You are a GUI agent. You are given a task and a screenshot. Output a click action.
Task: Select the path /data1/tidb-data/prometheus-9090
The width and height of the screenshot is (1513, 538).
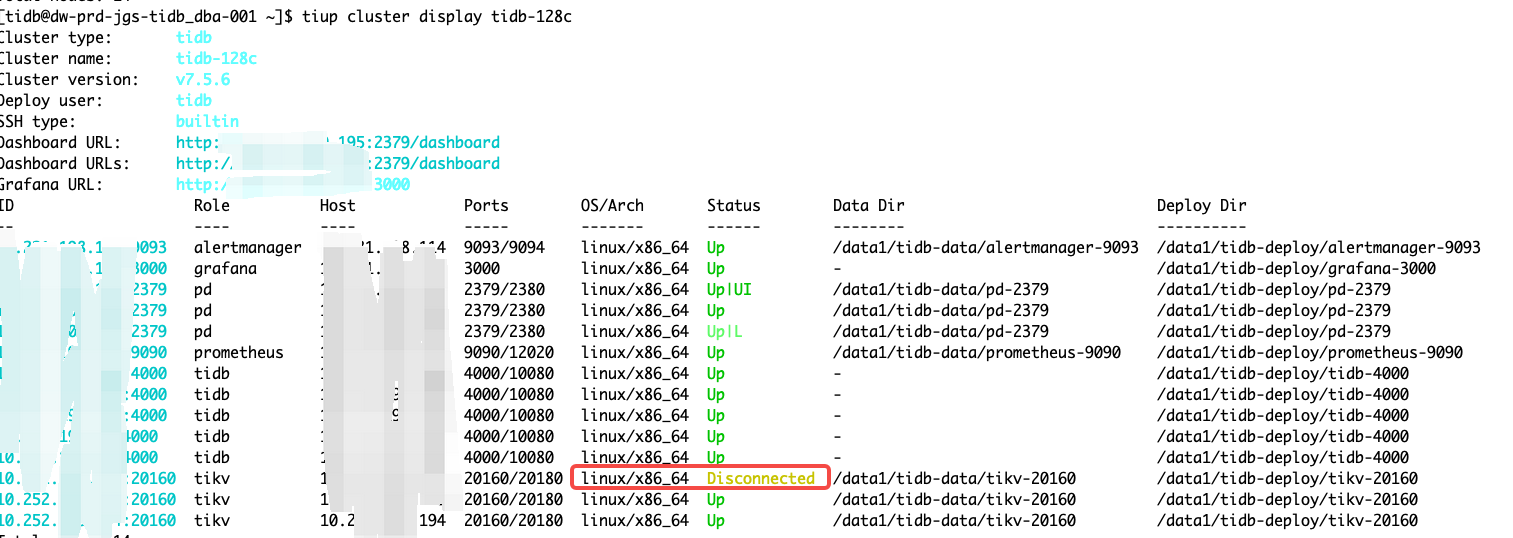[x=977, y=352]
